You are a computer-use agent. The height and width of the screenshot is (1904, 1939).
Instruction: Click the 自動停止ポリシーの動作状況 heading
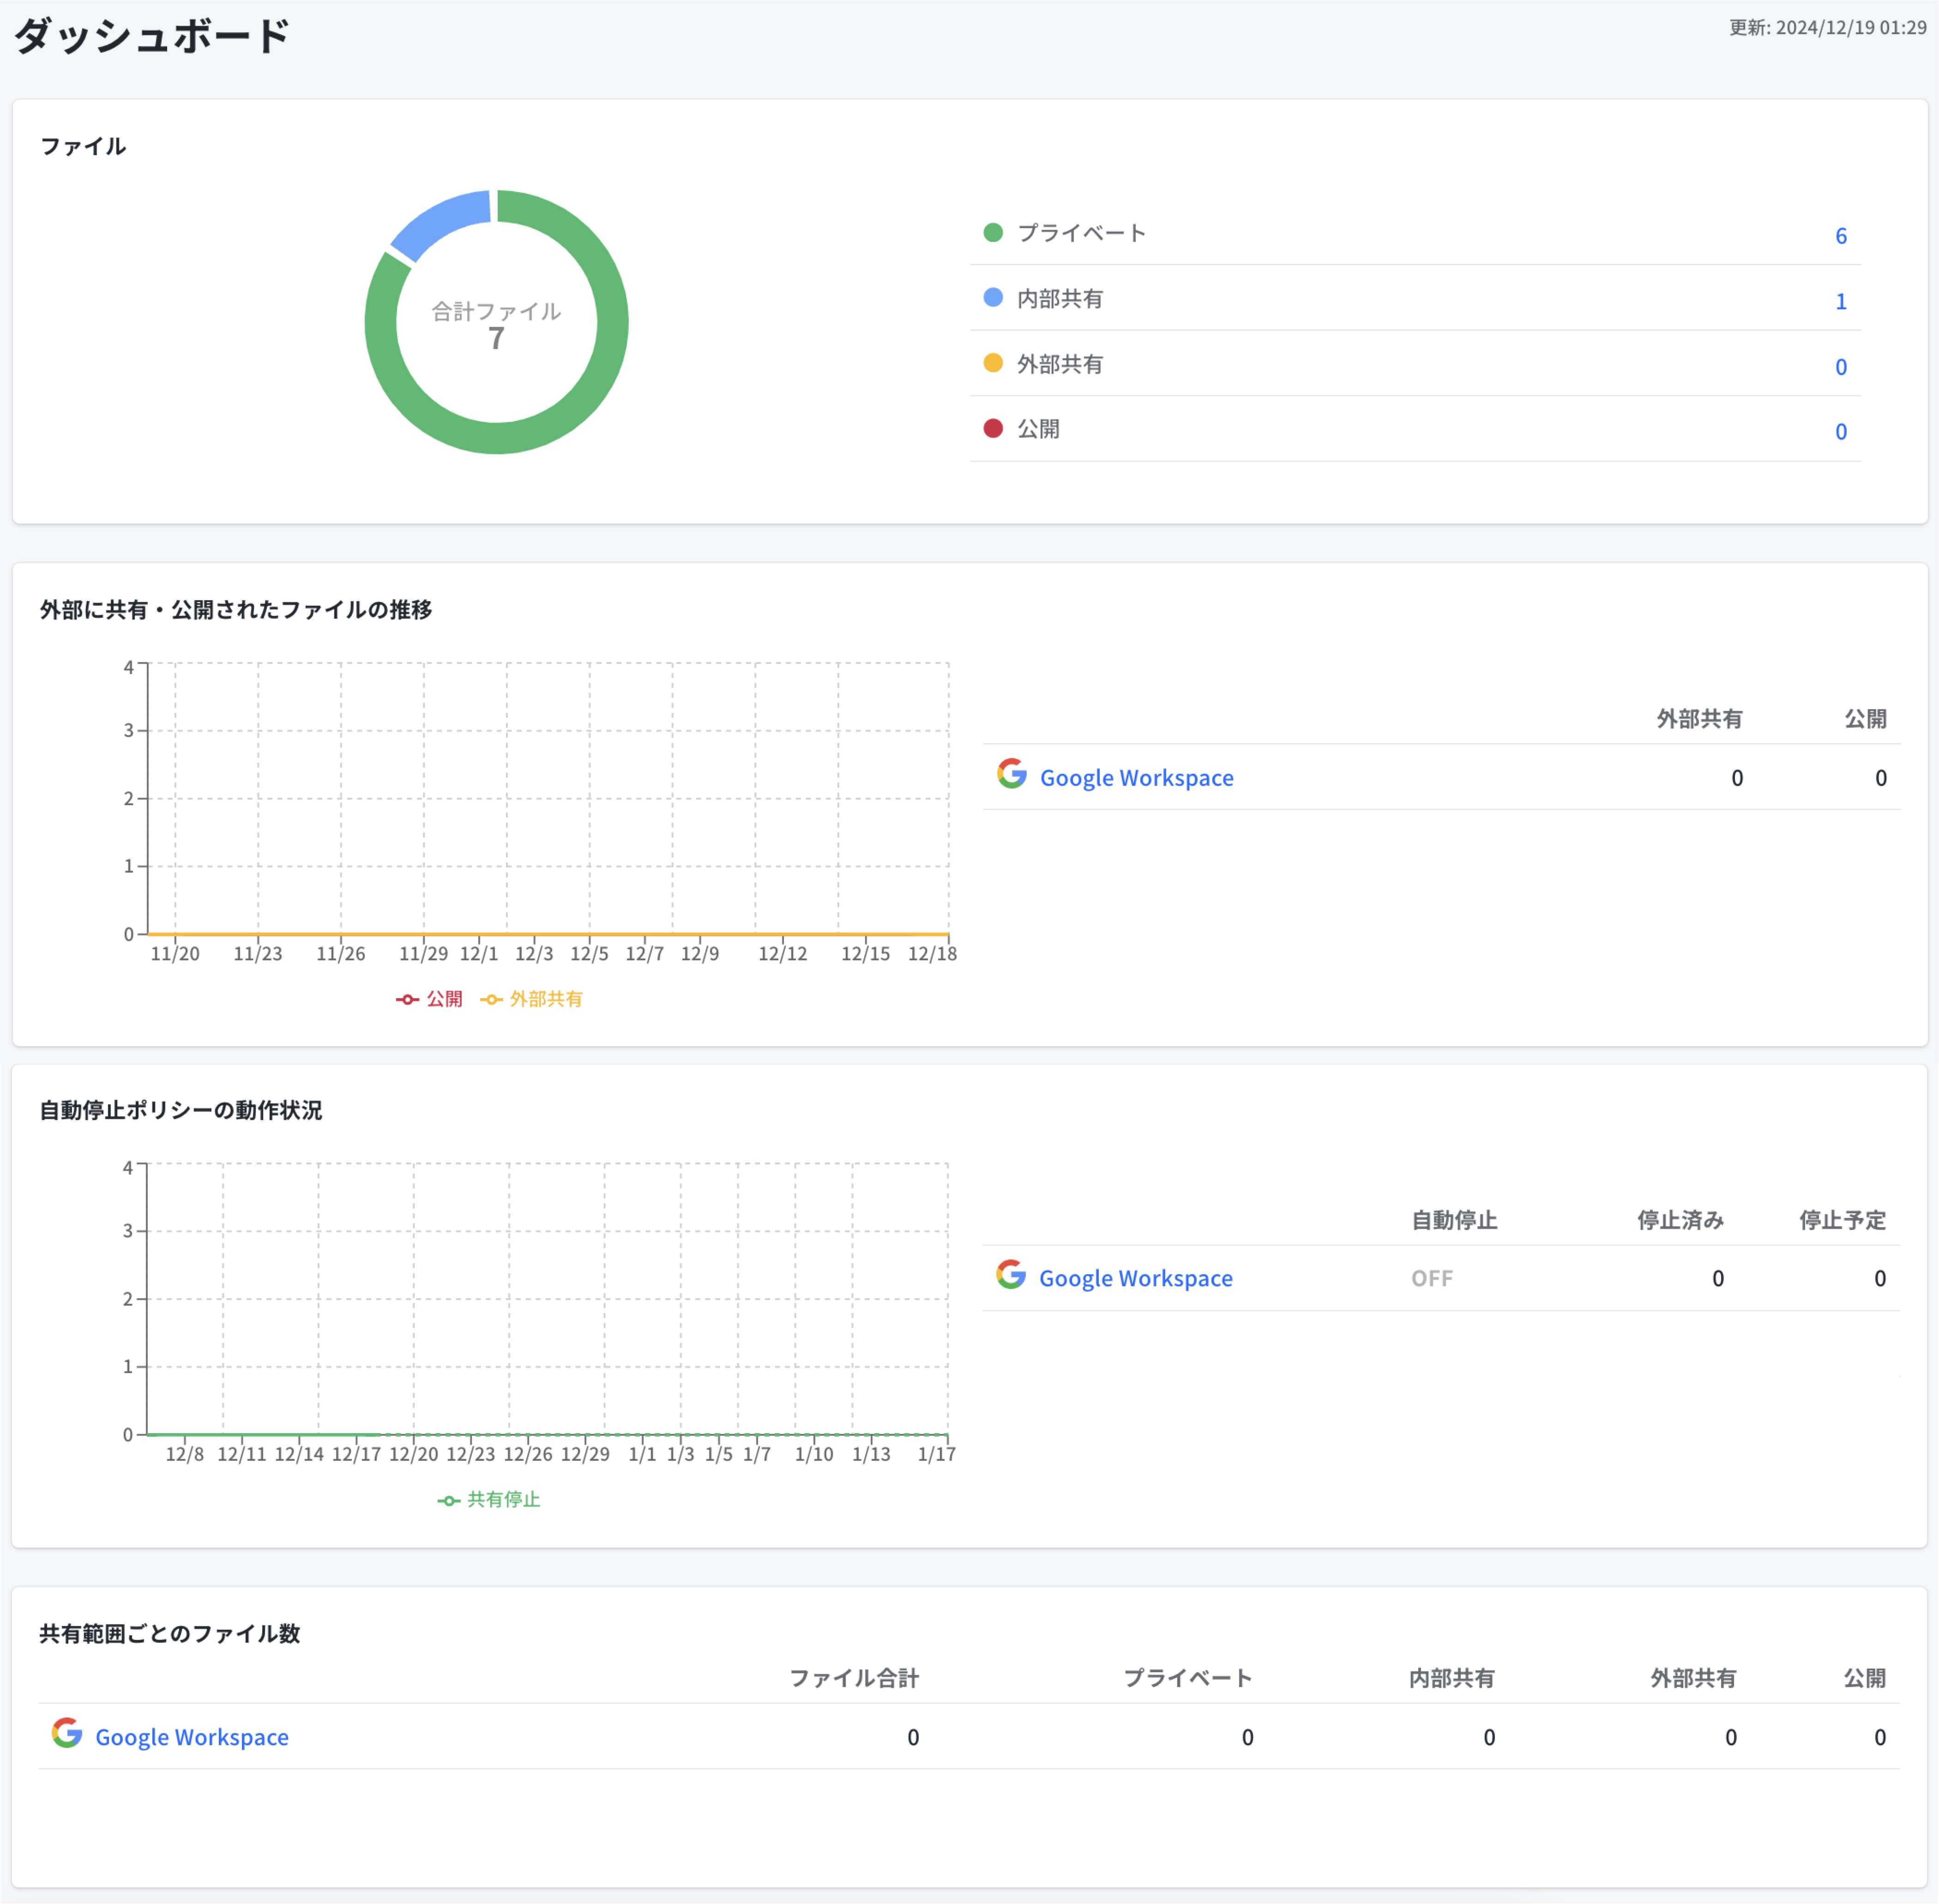click(x=180, y=1110)
